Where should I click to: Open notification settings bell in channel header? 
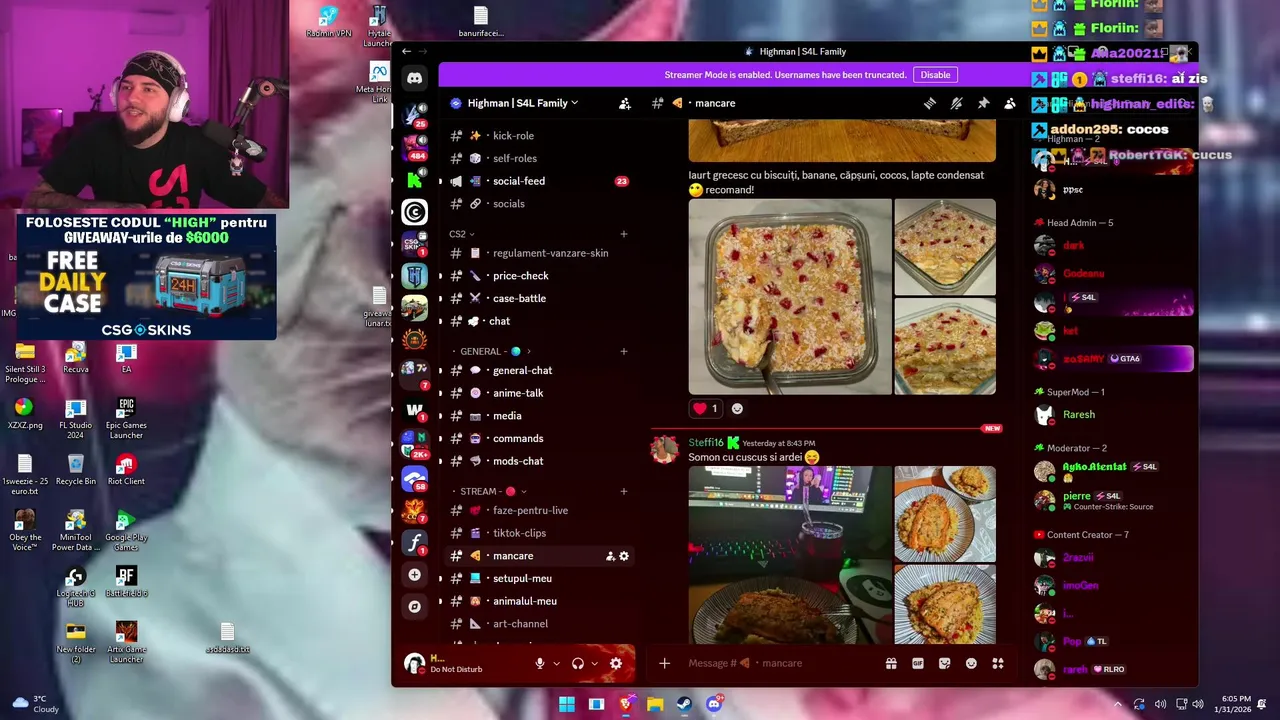click(x=957, y=103)
